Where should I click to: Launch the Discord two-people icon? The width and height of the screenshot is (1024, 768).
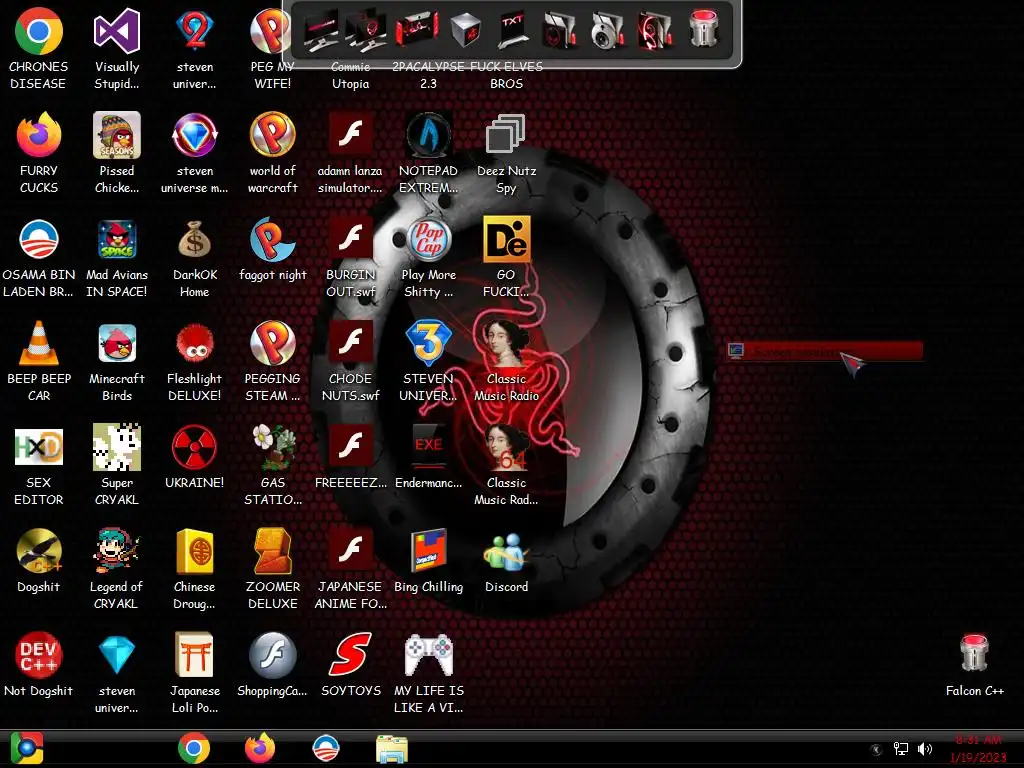tap(506, 551)
